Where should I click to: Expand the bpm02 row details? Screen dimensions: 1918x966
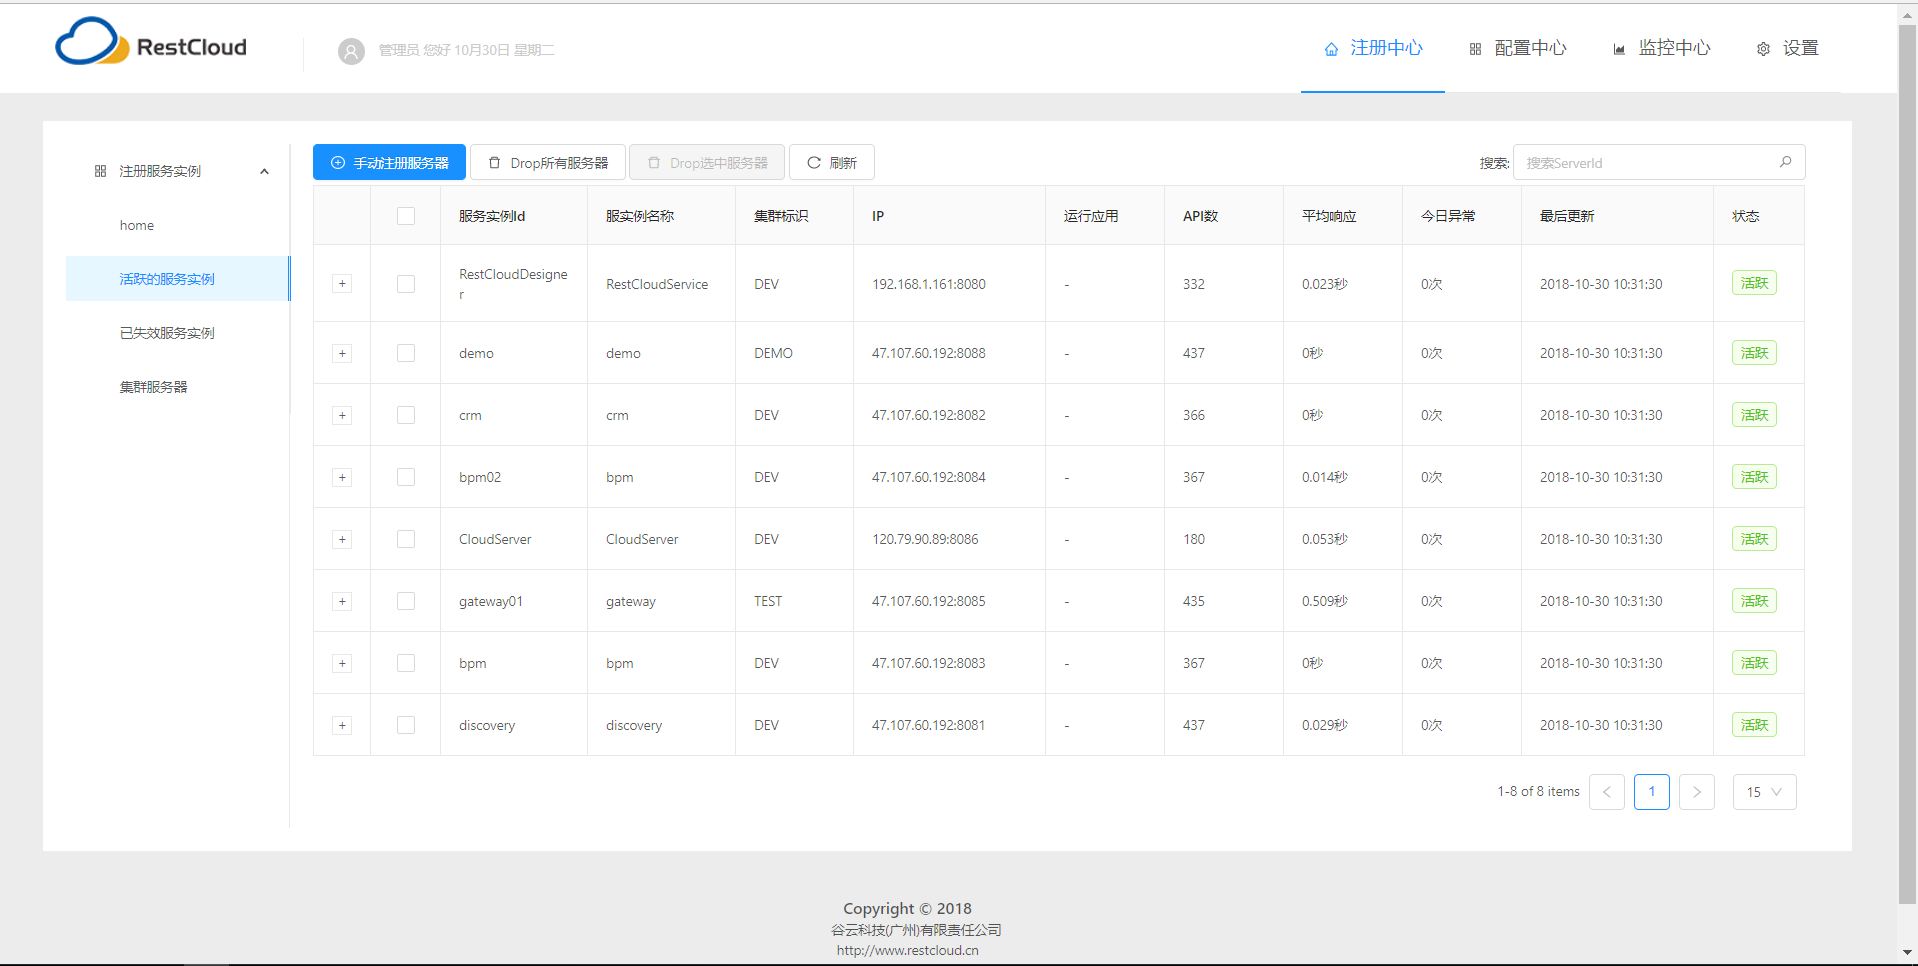(342, 477)
